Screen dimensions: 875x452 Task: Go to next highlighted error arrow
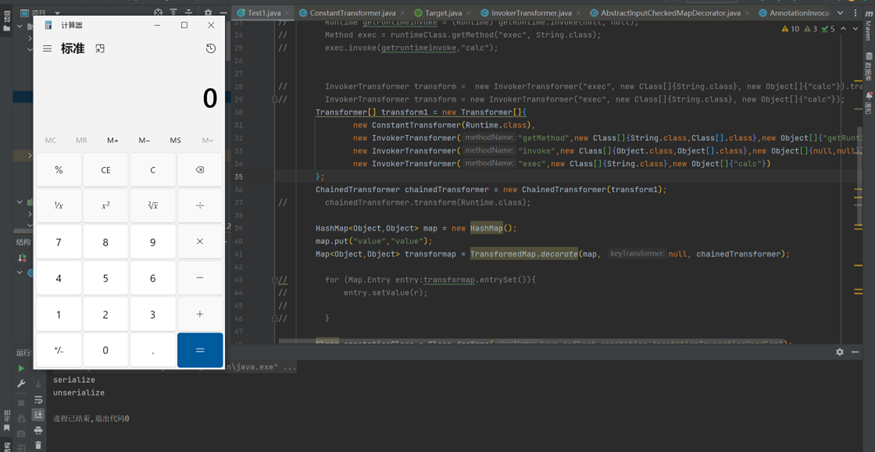pyautogui.click(x=855, y=29)
